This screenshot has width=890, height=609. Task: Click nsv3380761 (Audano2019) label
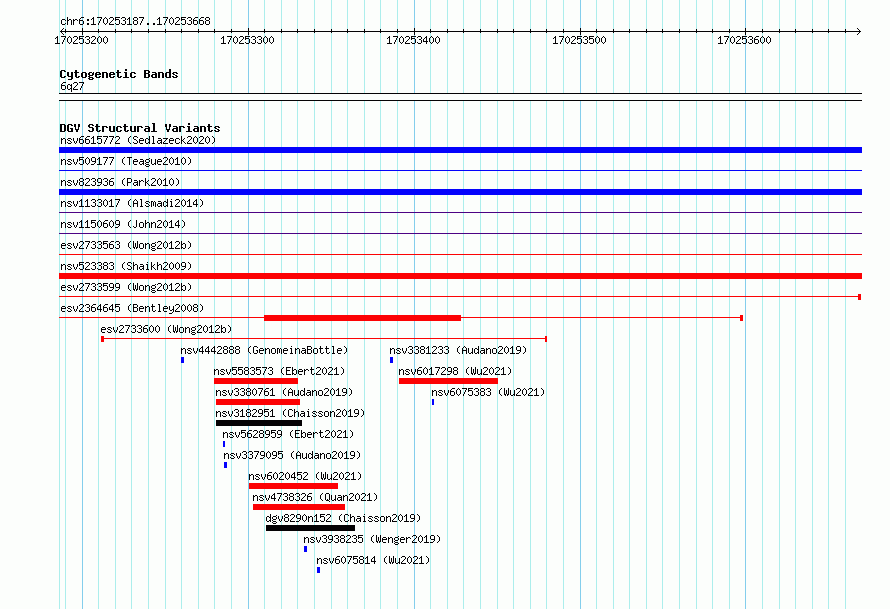284,392
